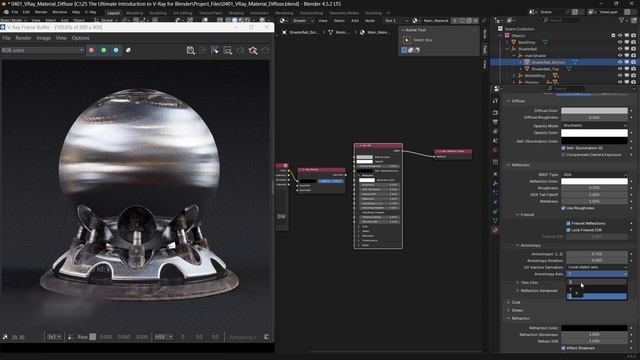Open Options menu in V-Ray Frame Buffer
The image size is (640, 360).
point(80,38)
